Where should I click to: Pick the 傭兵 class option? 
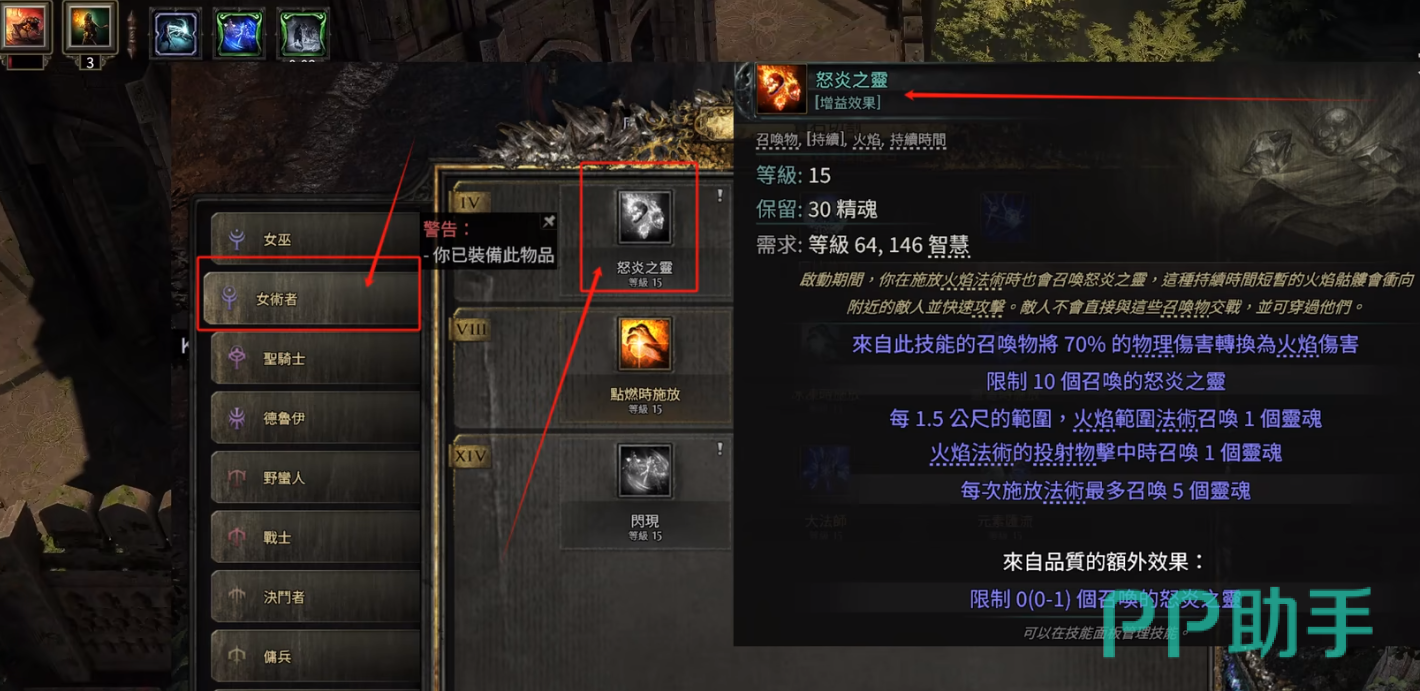click(x=316, y=656)
